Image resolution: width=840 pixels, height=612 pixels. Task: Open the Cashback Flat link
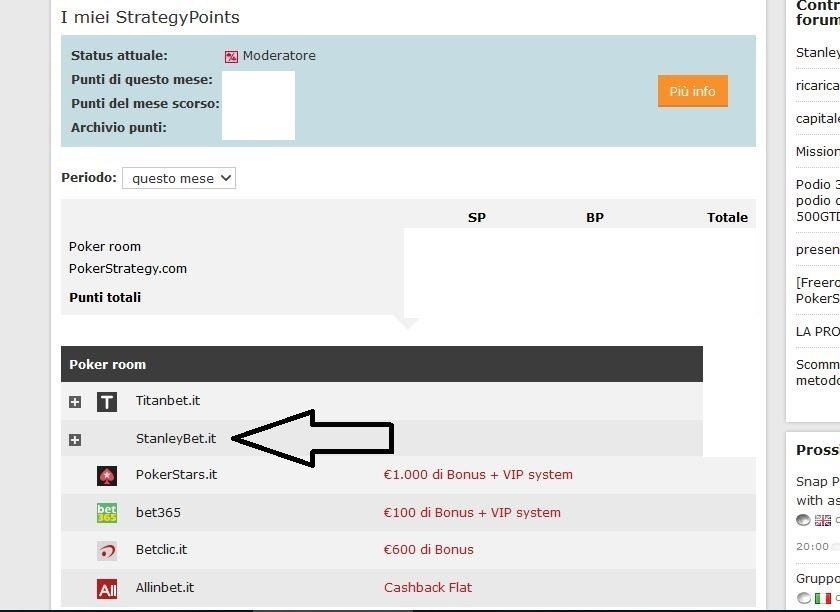click(x=428, y=587)
